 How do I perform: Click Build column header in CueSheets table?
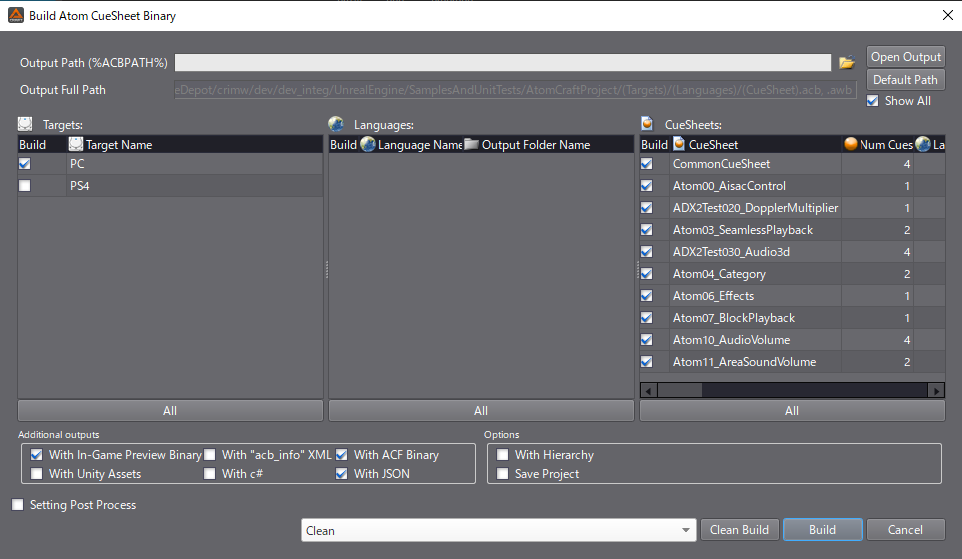pos(654,144)
